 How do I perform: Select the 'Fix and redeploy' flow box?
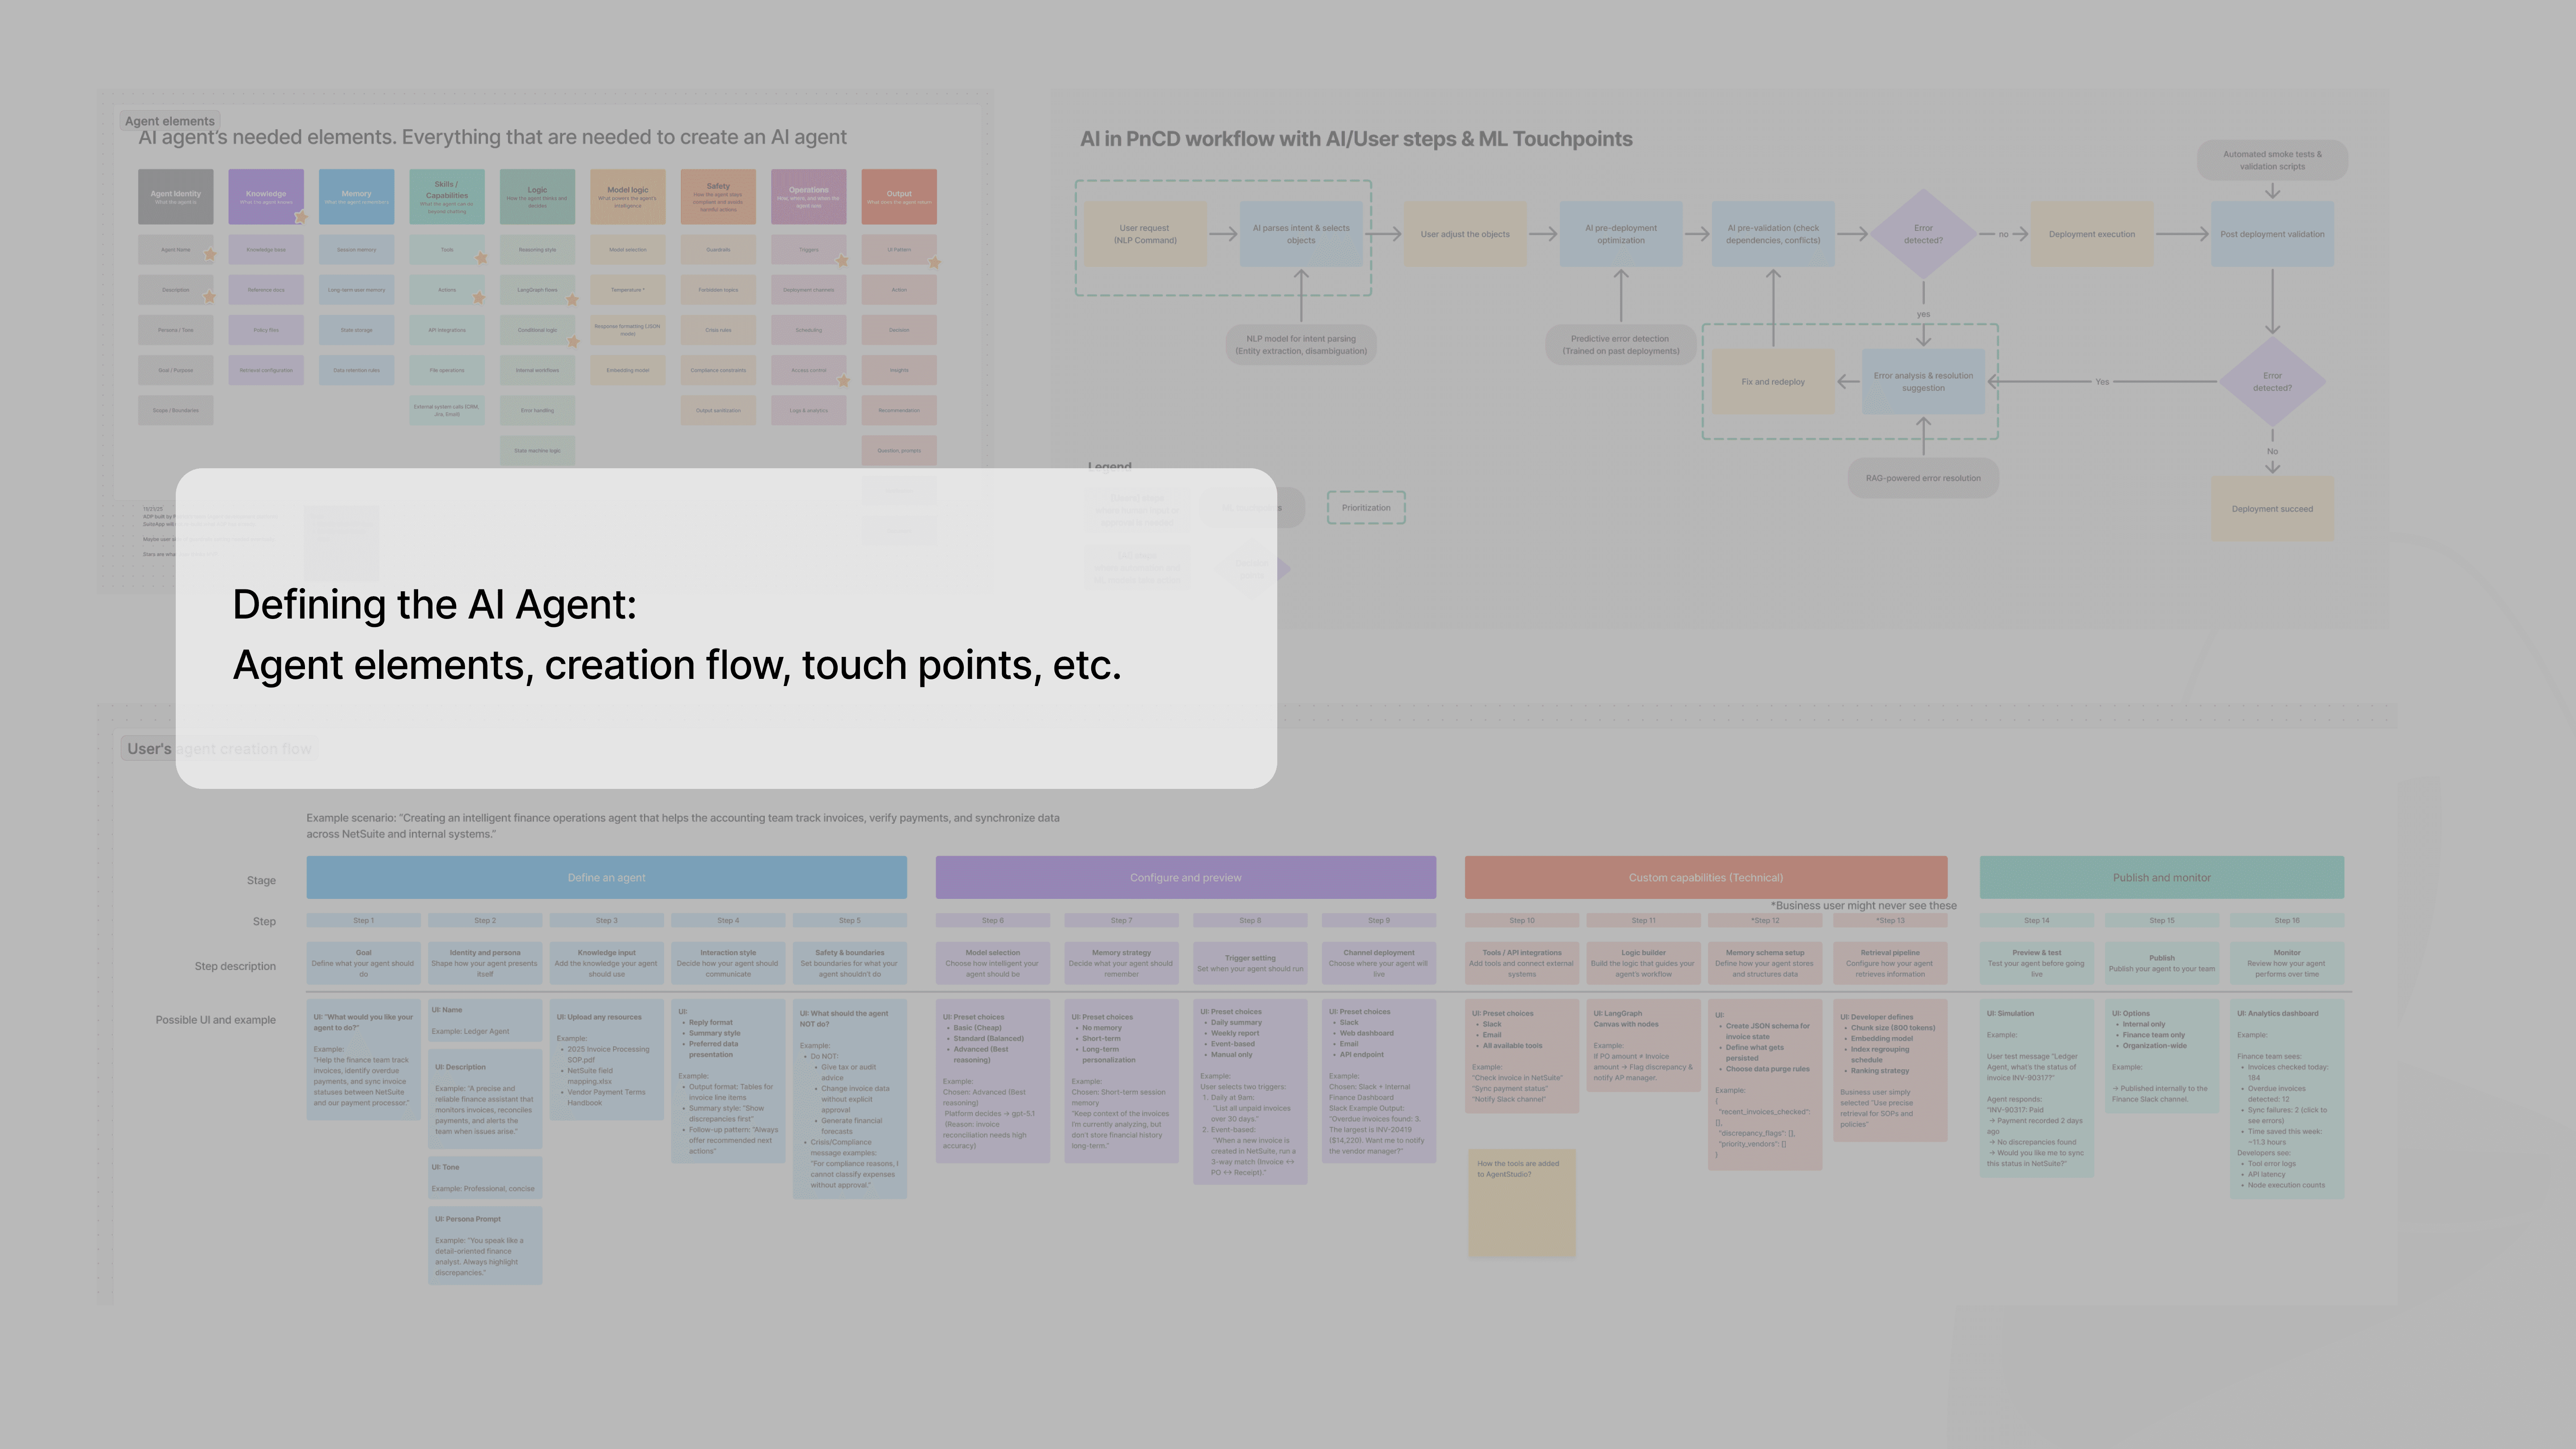point(1772,381)
